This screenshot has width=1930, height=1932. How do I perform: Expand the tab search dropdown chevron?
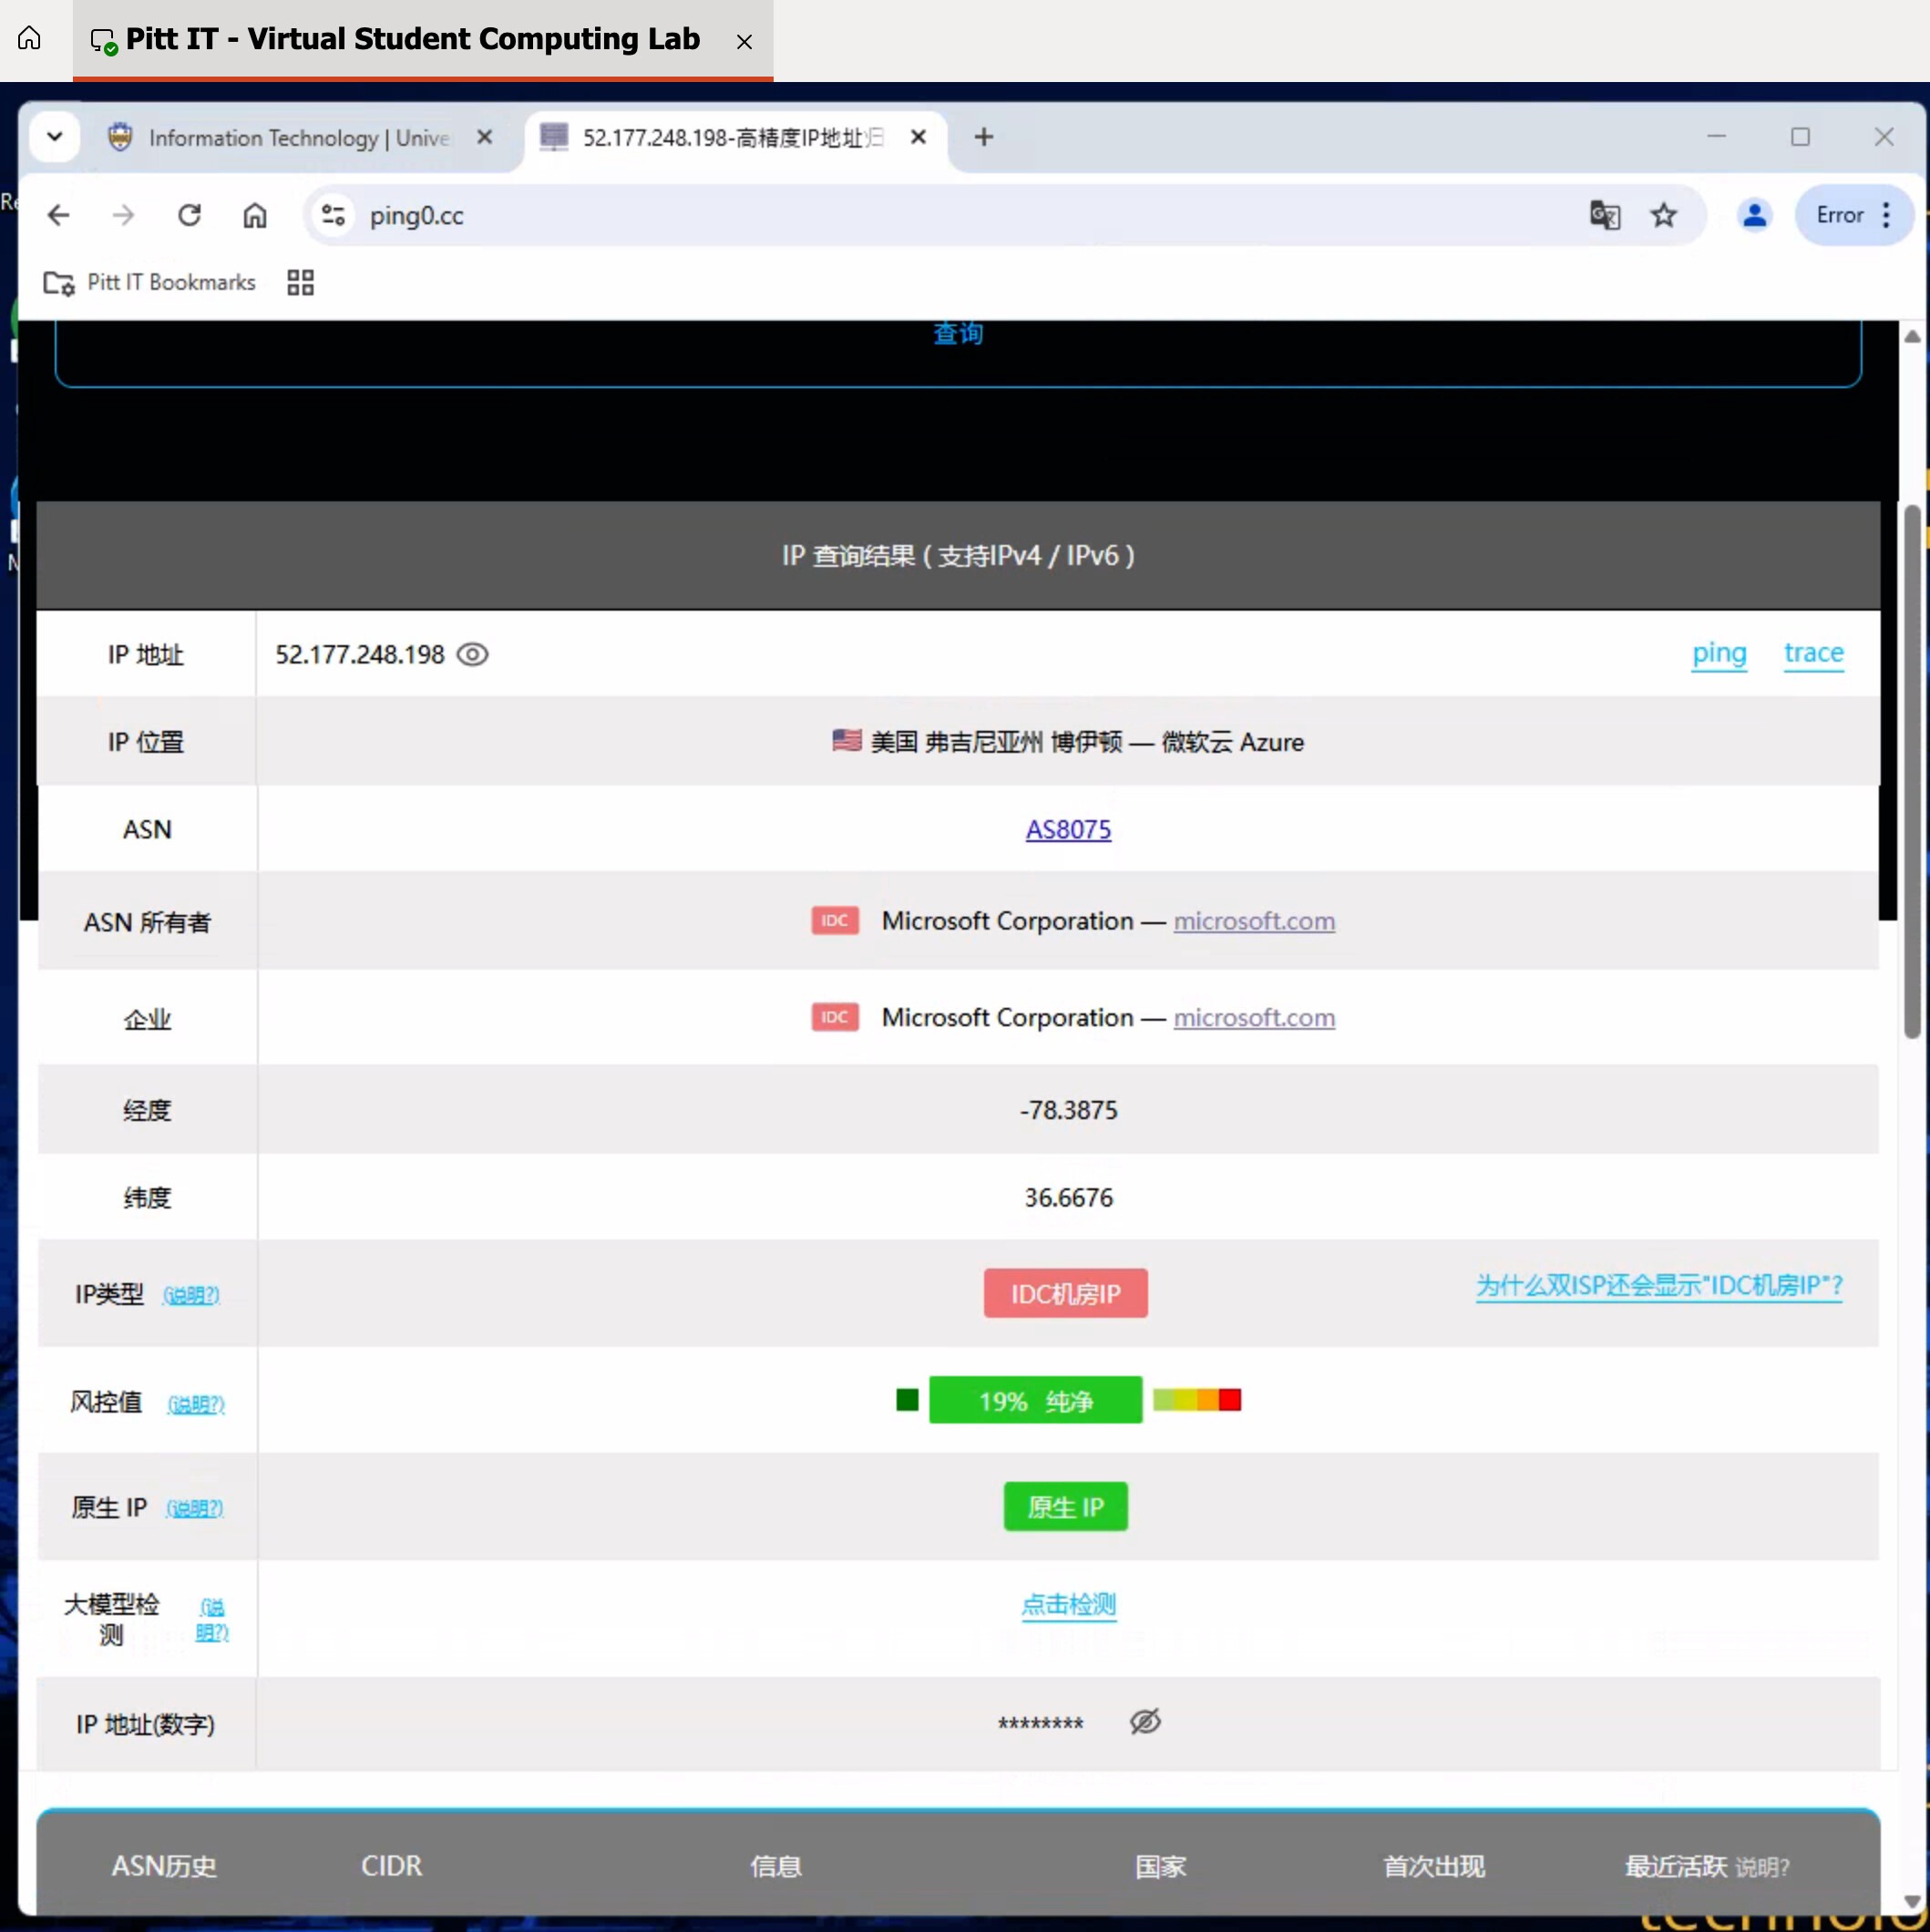tap(55, 137)
